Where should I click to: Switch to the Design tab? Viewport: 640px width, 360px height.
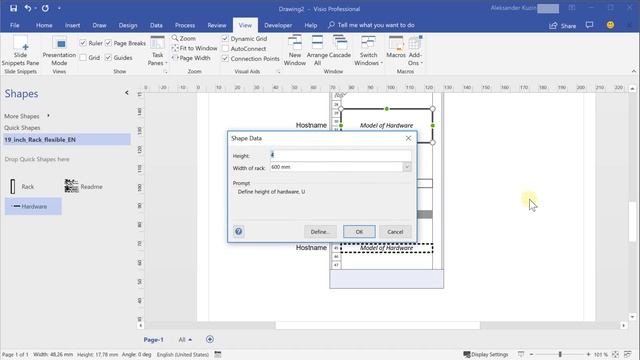coord(128,25)
